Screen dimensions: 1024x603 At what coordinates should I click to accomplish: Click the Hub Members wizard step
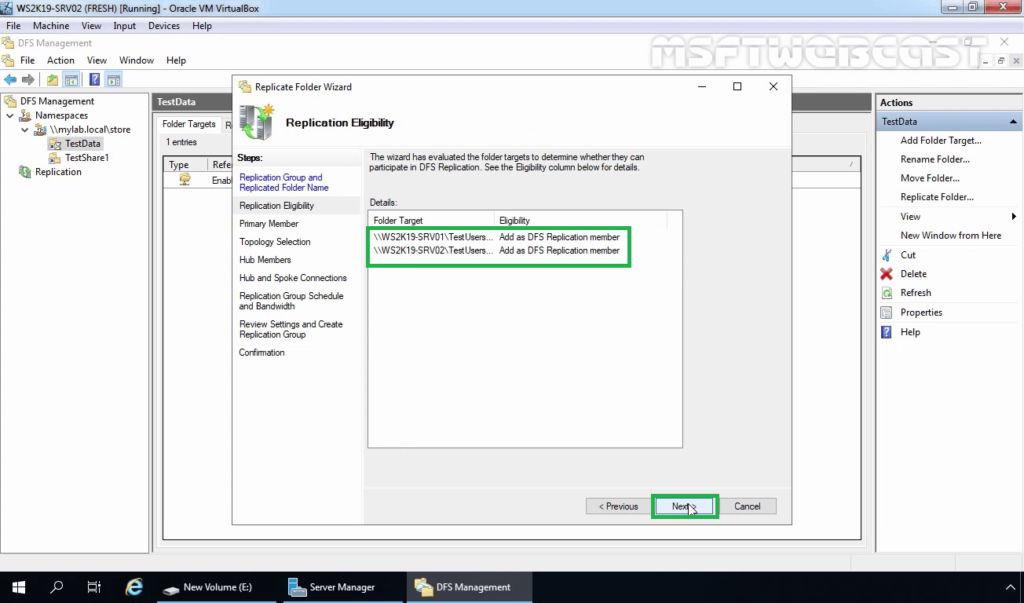coord(264,260)
